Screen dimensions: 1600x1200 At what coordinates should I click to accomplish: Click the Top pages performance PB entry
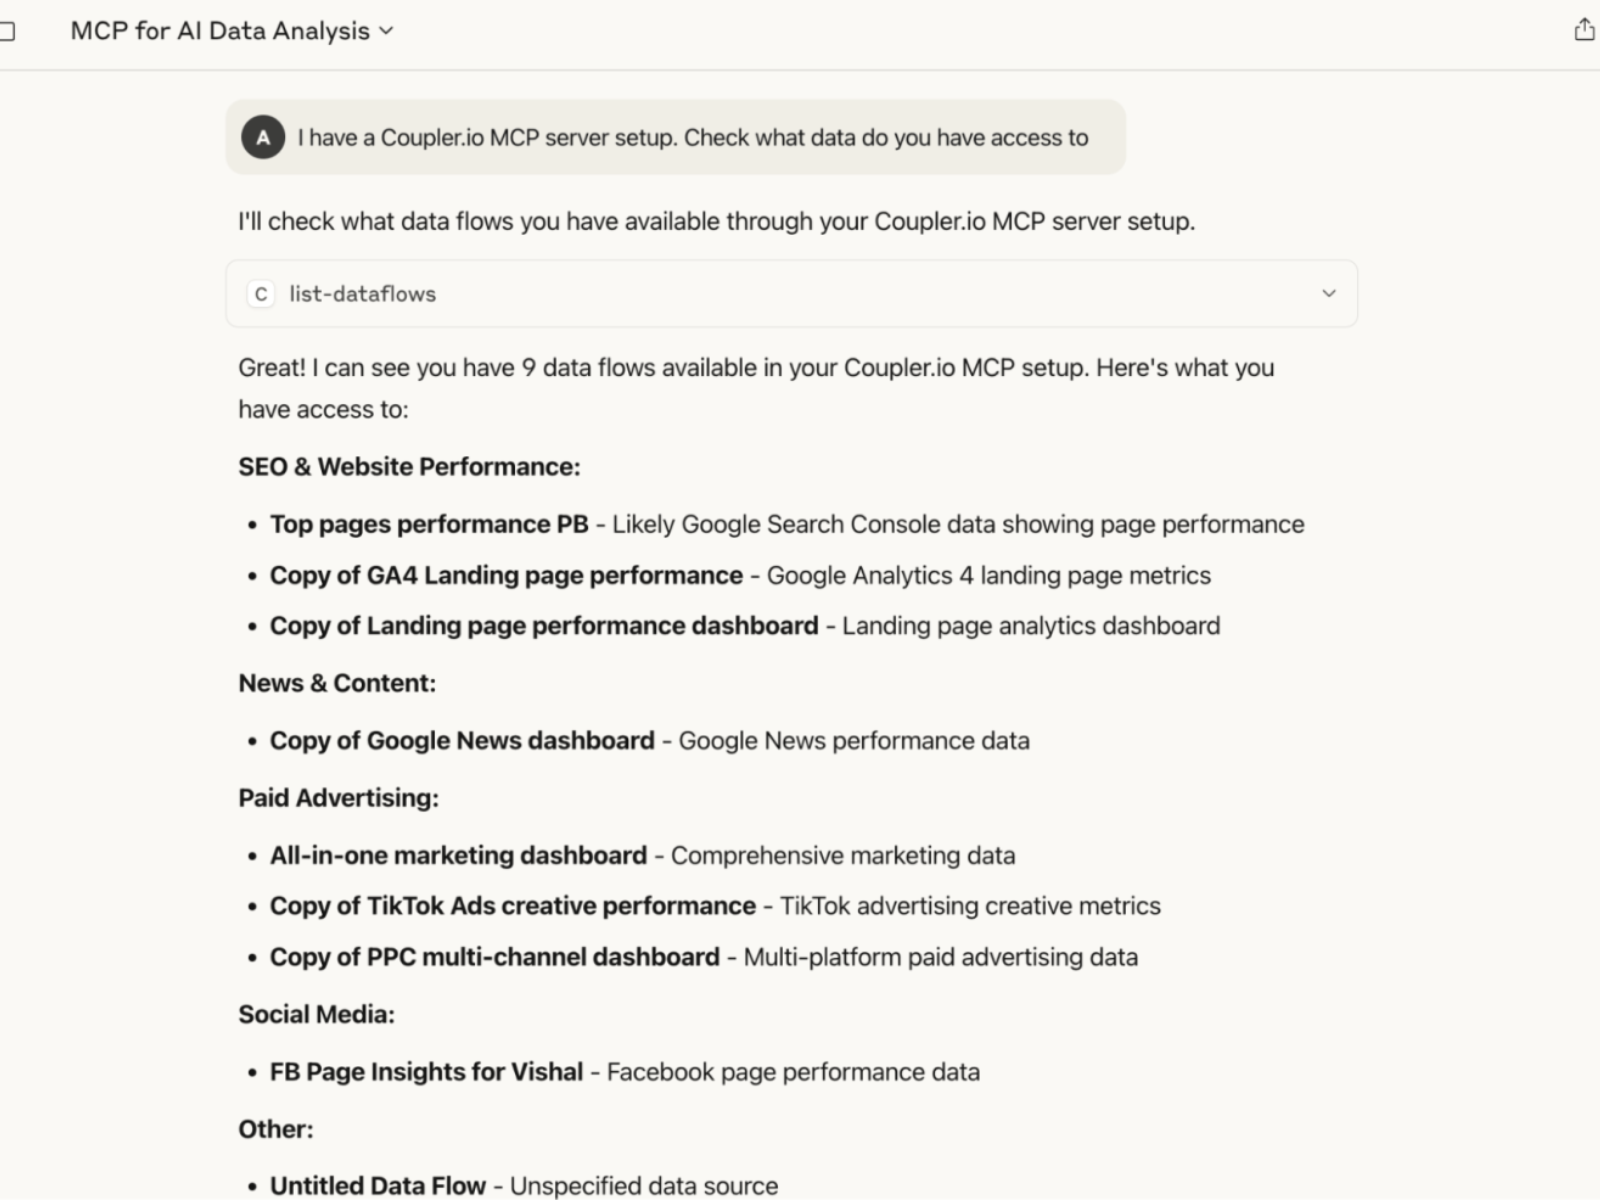(x=428, y=524)
